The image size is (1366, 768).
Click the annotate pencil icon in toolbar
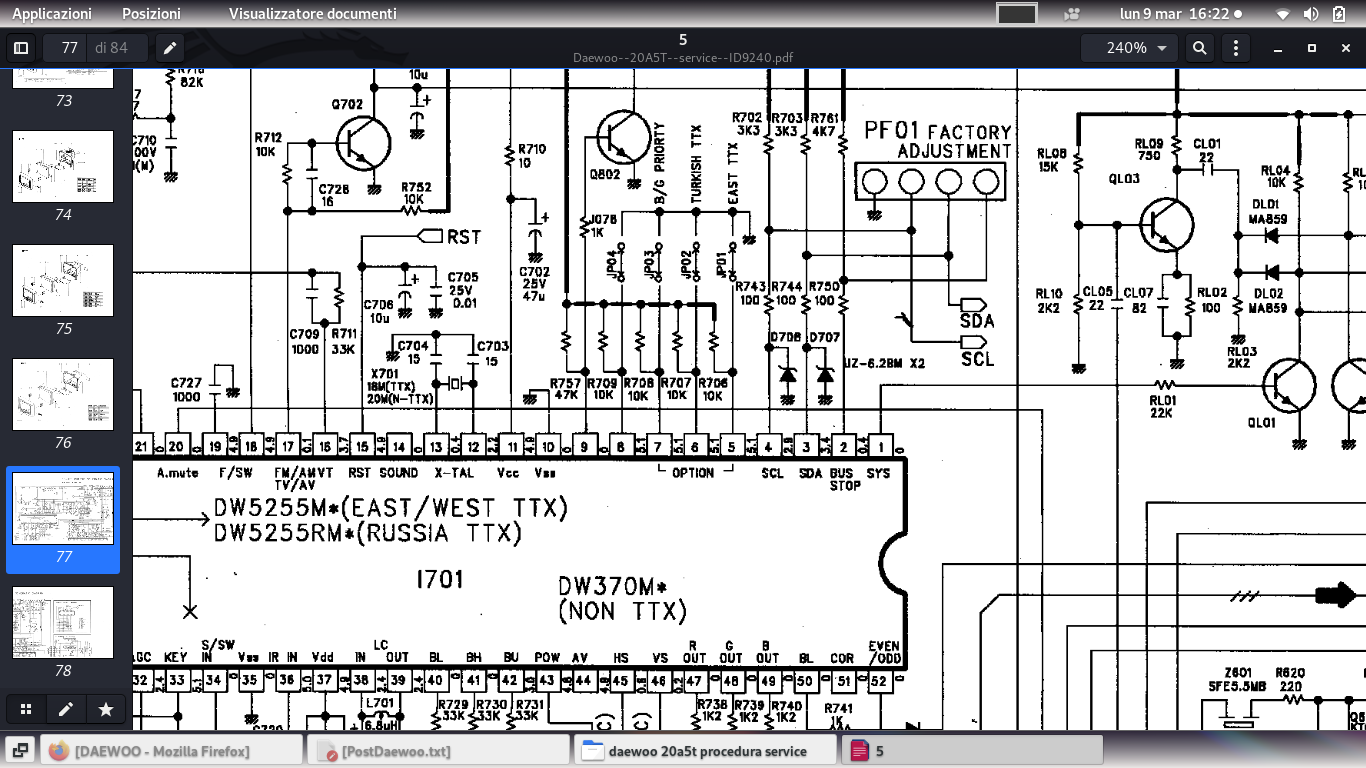tap(170, 48)
